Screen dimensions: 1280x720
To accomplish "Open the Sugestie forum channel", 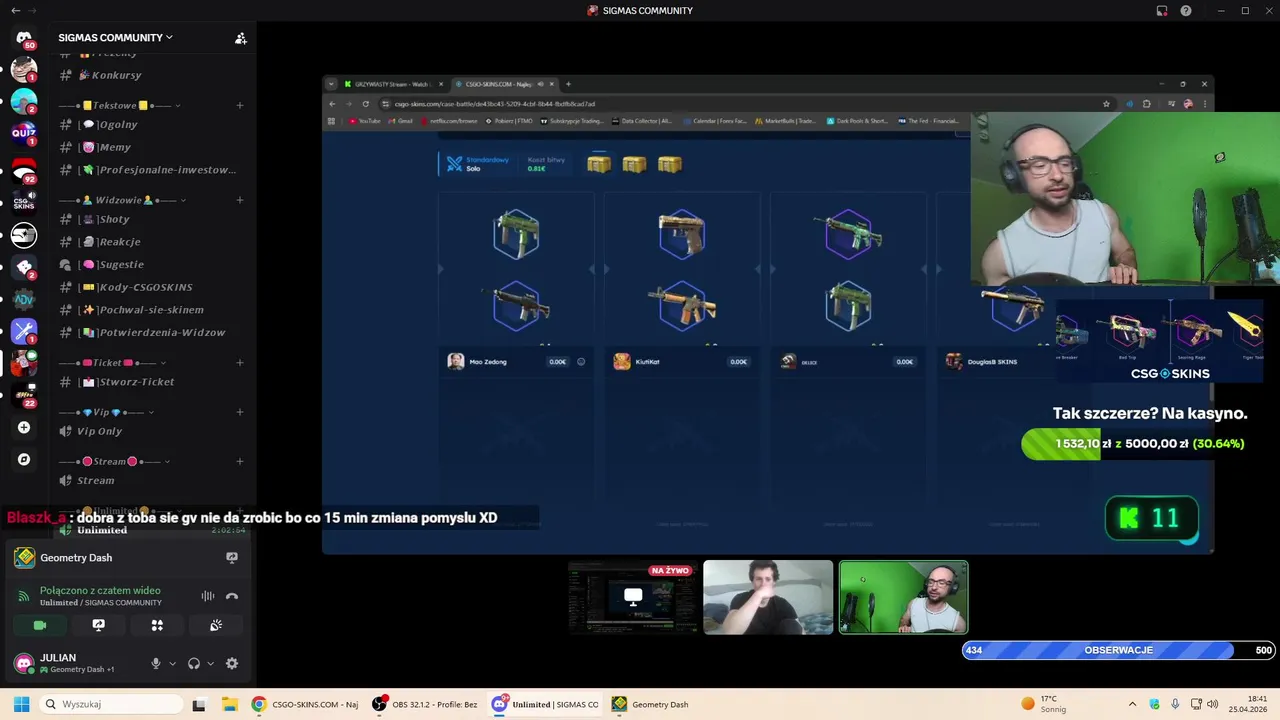I will click(x=150, y=264).
